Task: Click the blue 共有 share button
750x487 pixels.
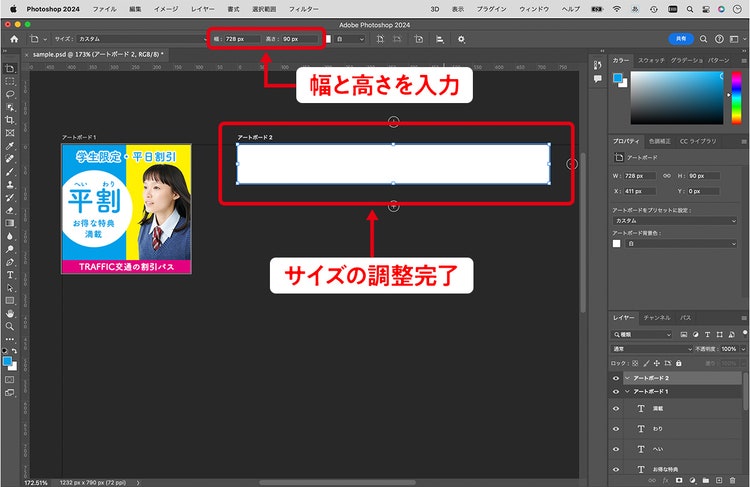Action: tap(681, 39)
